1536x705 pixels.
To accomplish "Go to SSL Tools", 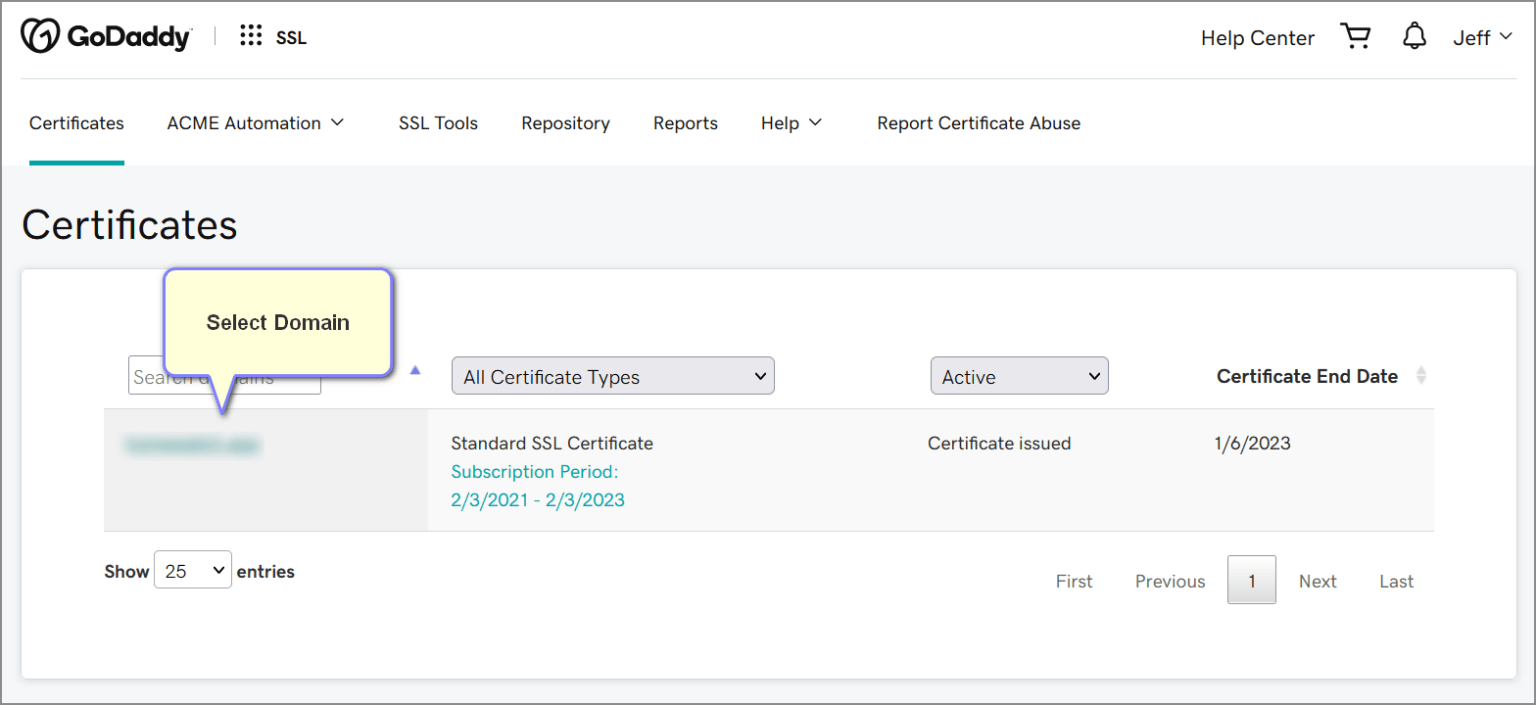I will pyautogui.click(x=438, y=123).
